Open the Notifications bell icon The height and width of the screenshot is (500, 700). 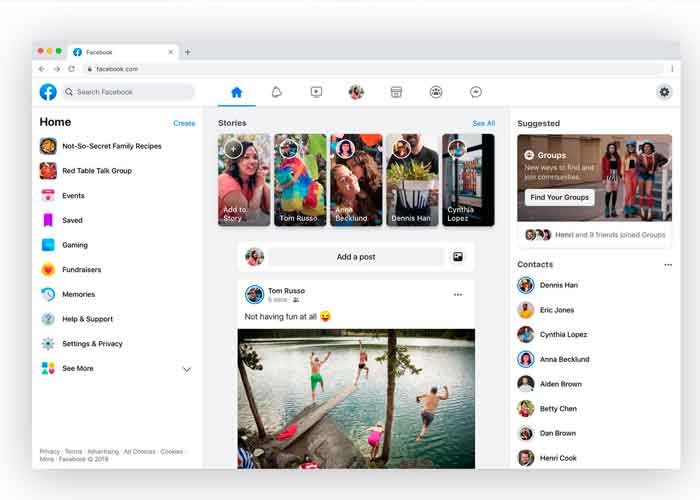277,92
